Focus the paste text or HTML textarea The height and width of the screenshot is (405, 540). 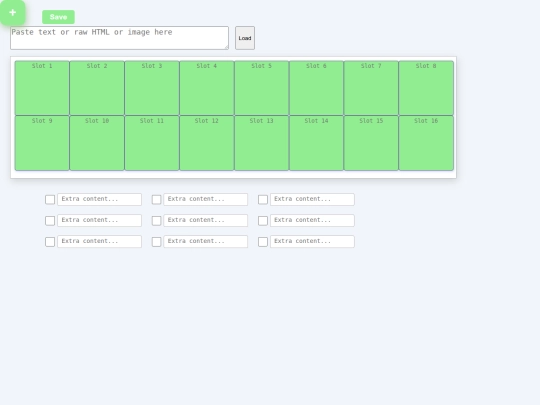(119, 38)
